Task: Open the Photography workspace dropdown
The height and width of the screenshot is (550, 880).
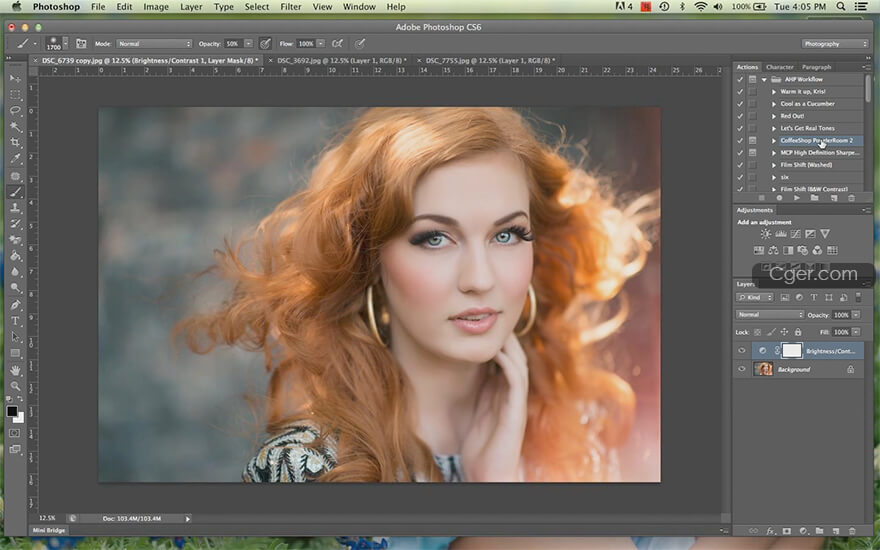Action: 834,44
